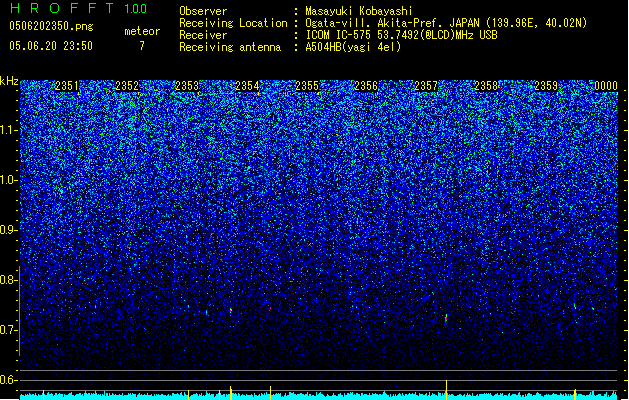Click observer name Masayuki Kobayashi

359,11
